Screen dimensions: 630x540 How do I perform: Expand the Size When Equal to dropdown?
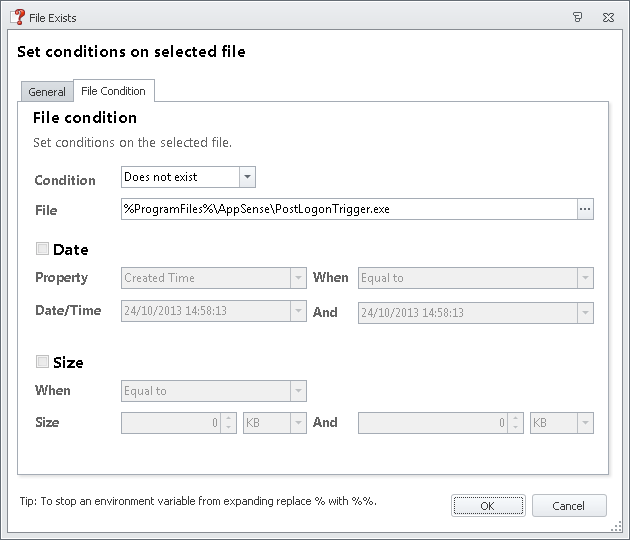coord(298,391)
